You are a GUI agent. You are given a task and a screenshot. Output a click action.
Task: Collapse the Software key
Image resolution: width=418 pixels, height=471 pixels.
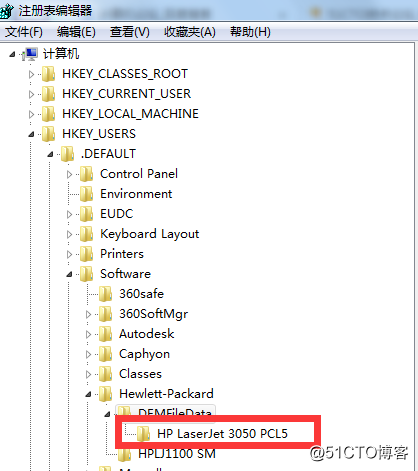[69, 274]
